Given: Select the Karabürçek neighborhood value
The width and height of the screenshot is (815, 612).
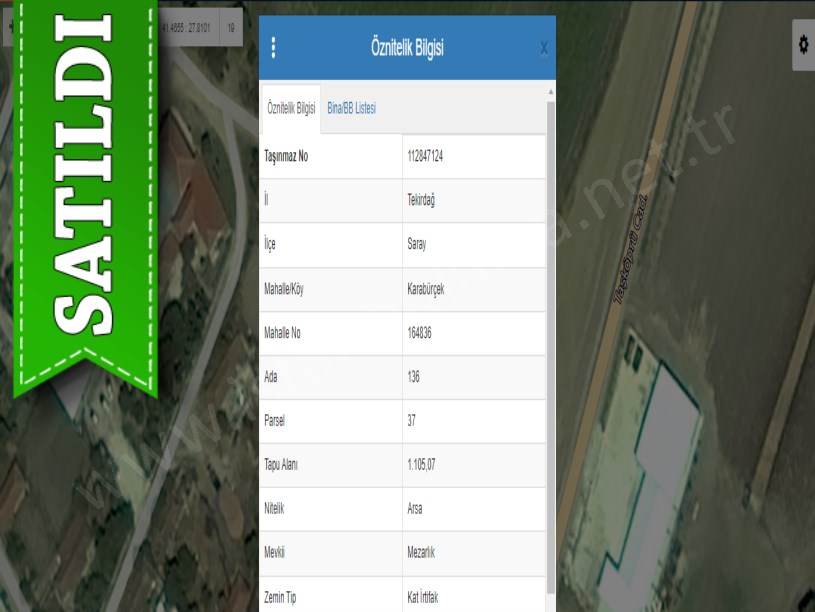Looking at the screenshot, I should pyautogui.click(x=428, y=289).
